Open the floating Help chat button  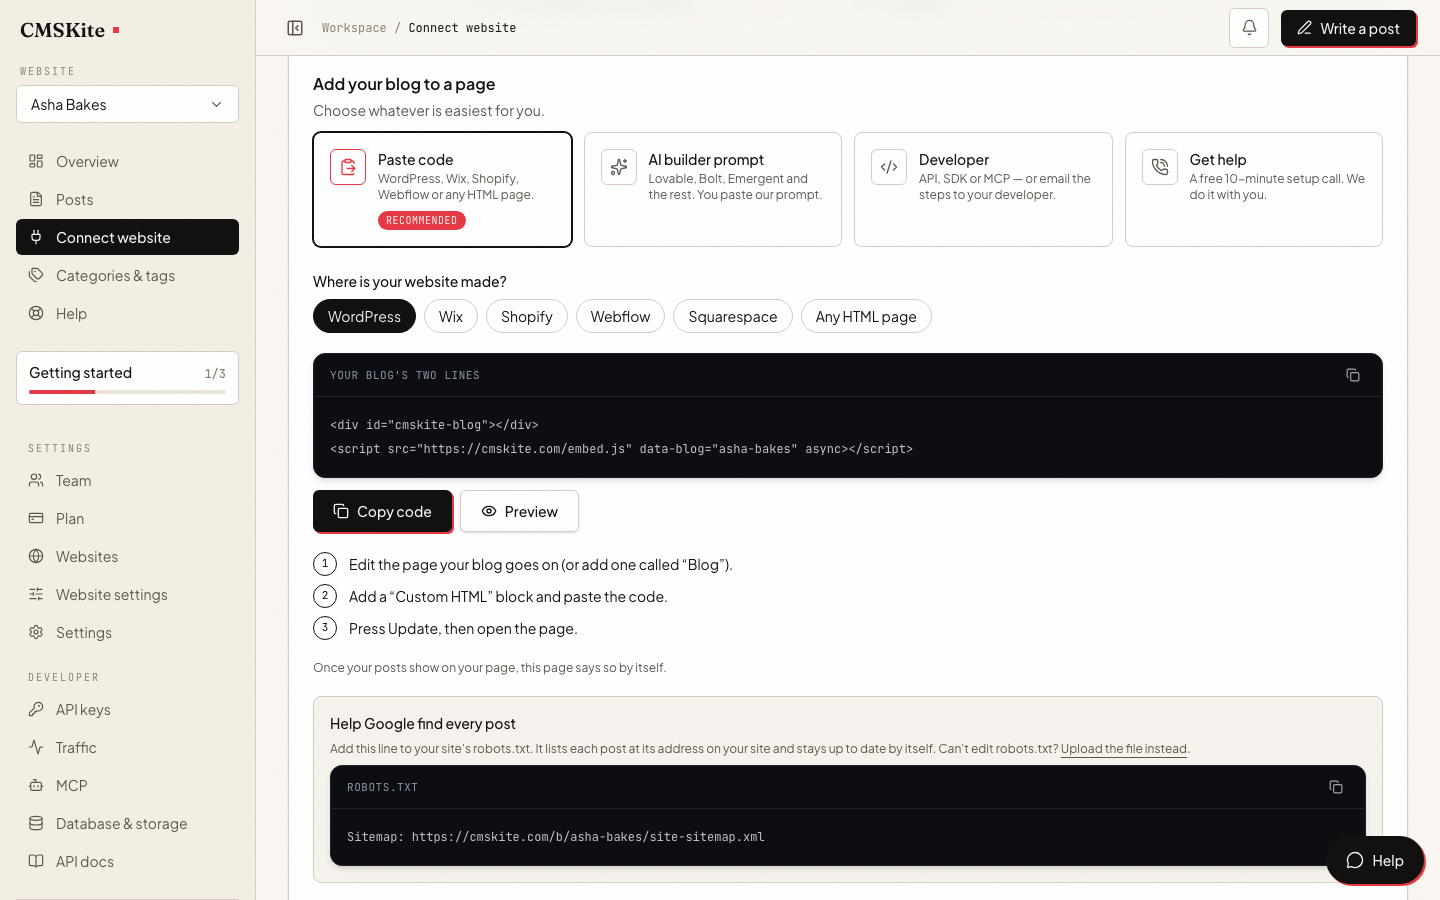1375,860
